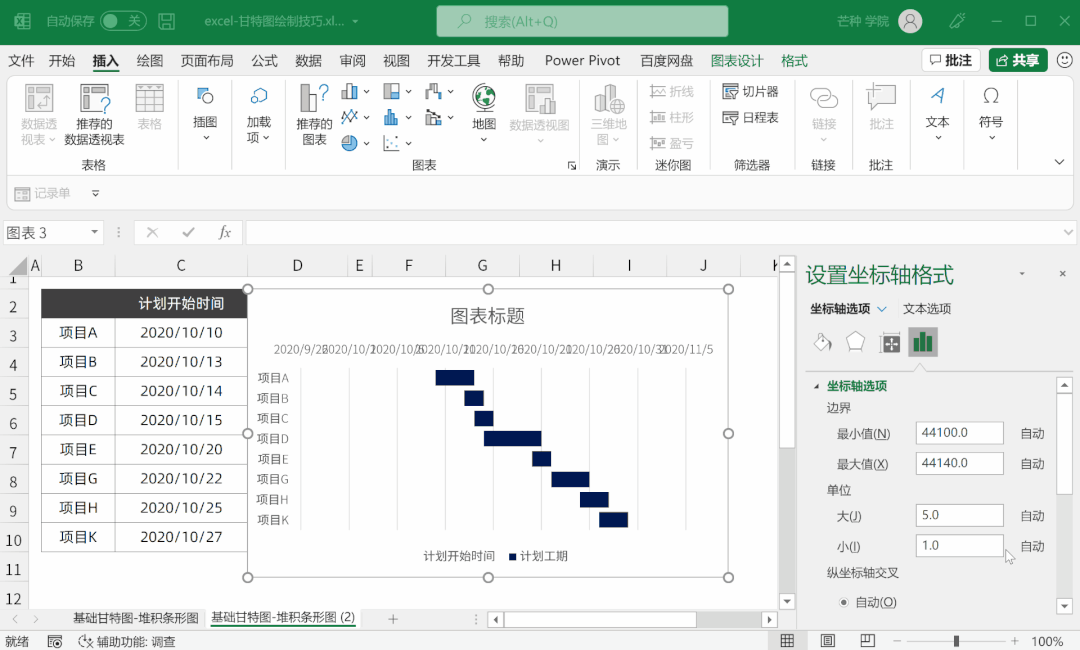Image resolution: width=1080 pixels, height=650 pixels.
Task: Click 自动 reset next to 最小值
Action: (1032, 434)
